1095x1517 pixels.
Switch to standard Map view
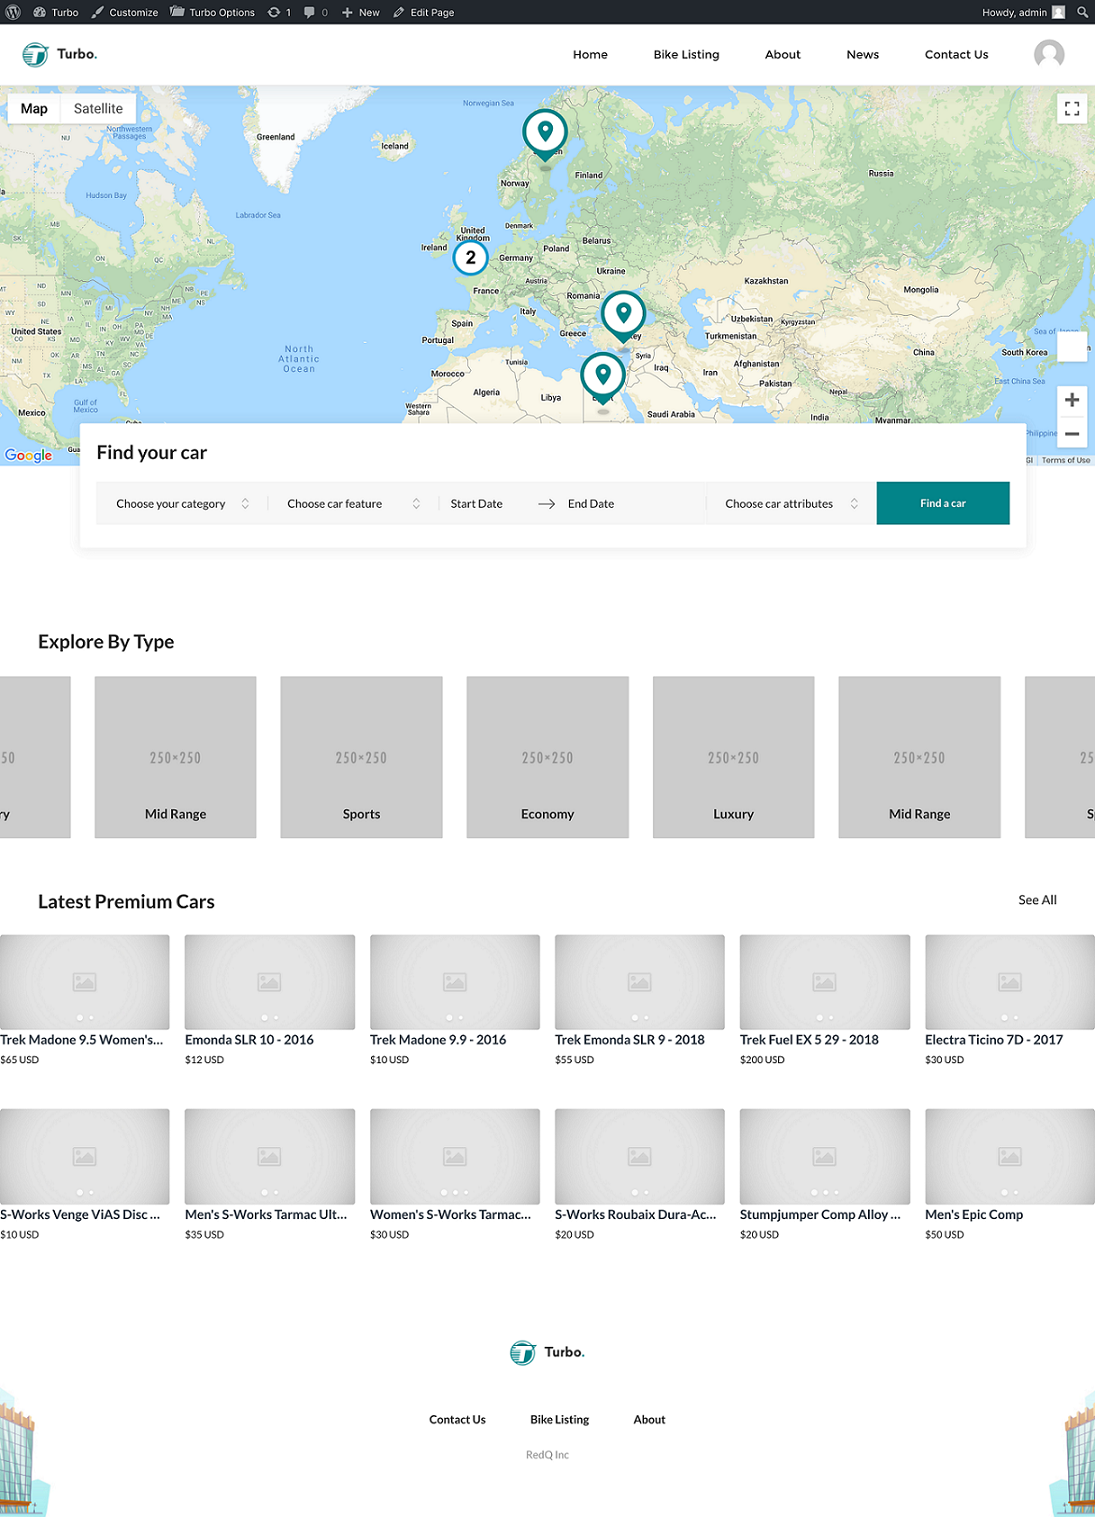click(x=34, y=109)
